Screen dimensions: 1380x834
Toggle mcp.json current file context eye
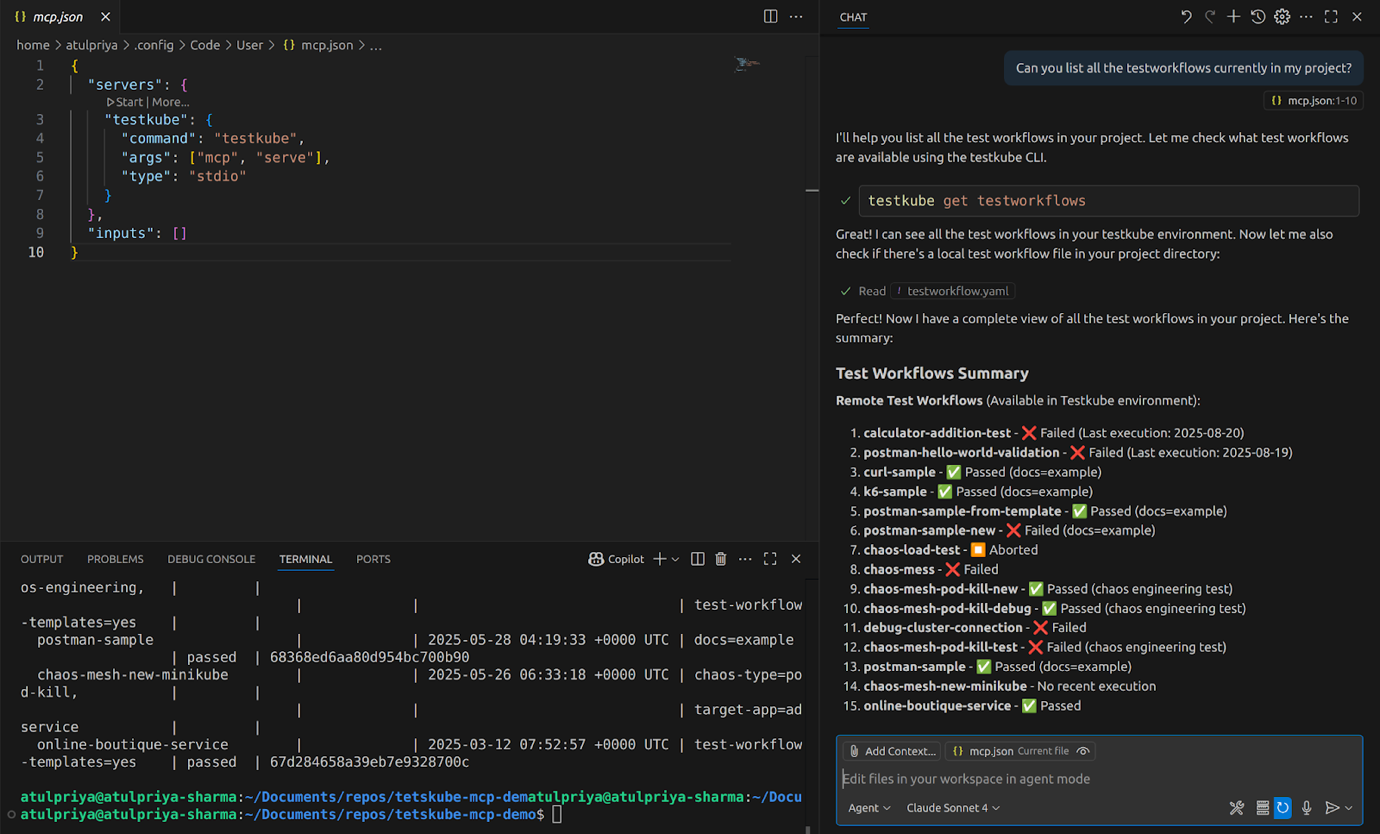click(1083, 751)
